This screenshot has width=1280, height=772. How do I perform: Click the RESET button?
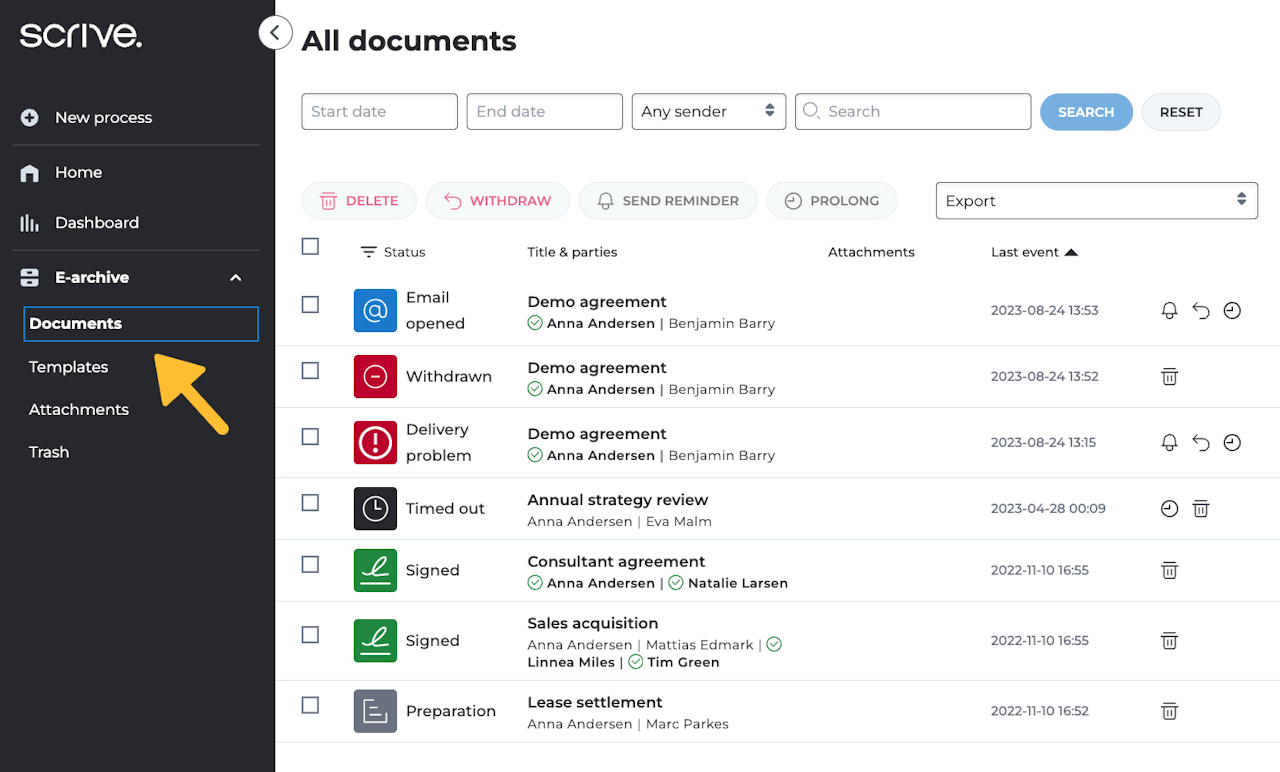1180,112
